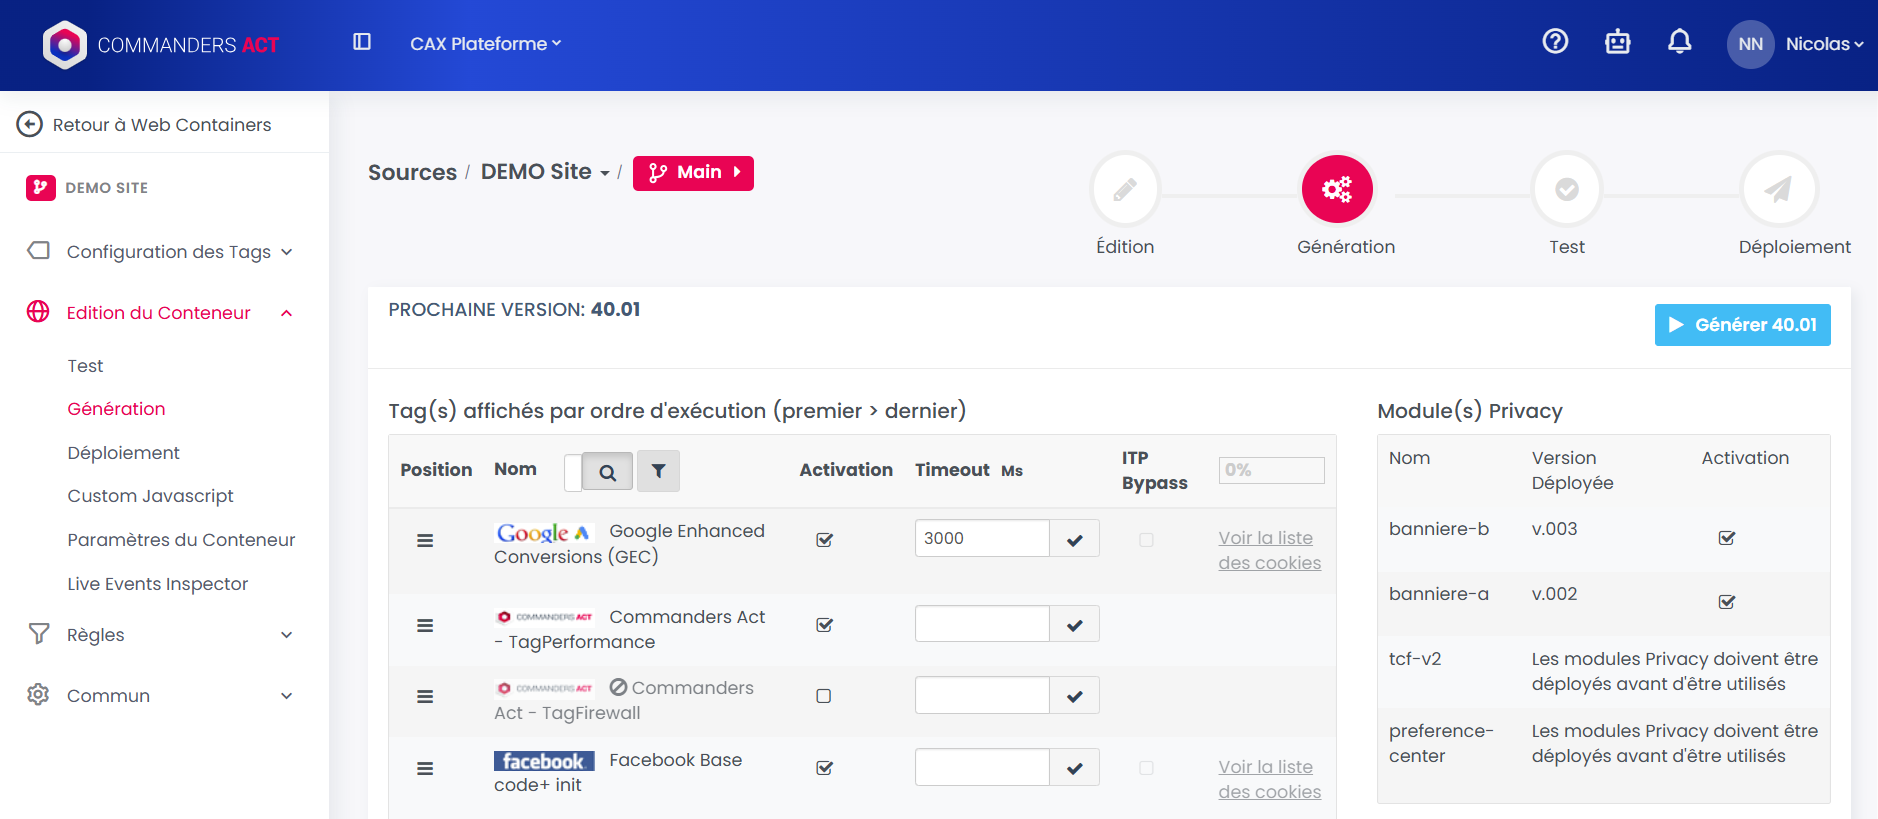Click the tag search magnifier icon
This screenshot has height=819, width=1878.
click(x=607, y=472)
